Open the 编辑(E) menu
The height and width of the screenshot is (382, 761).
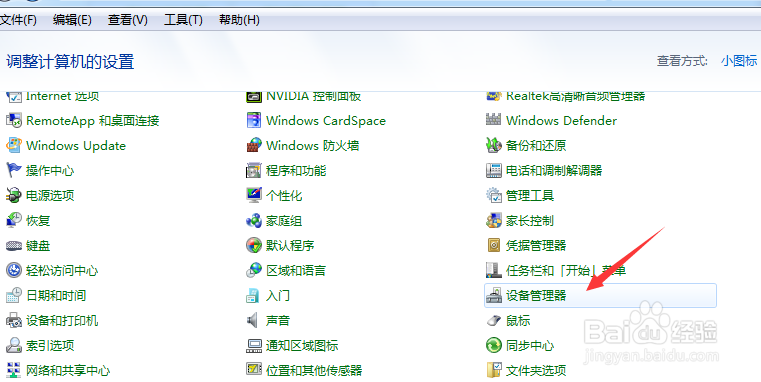(x=72, y=20)
